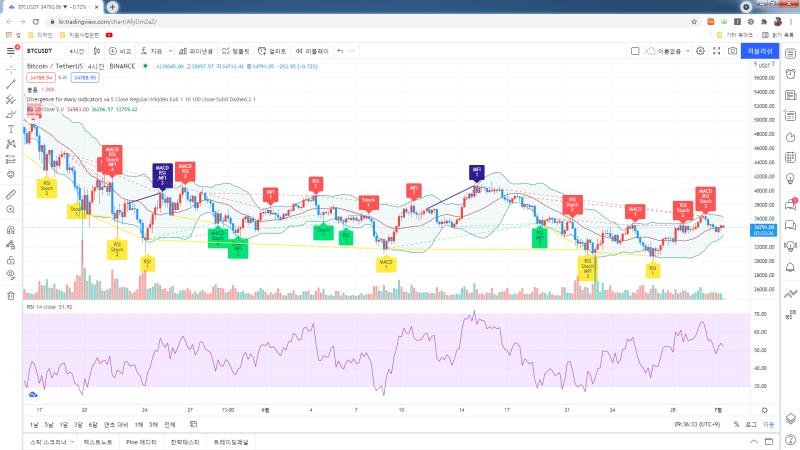
Task: Open the ideas lightbulb panel
Action: click(x=790, y=179)
